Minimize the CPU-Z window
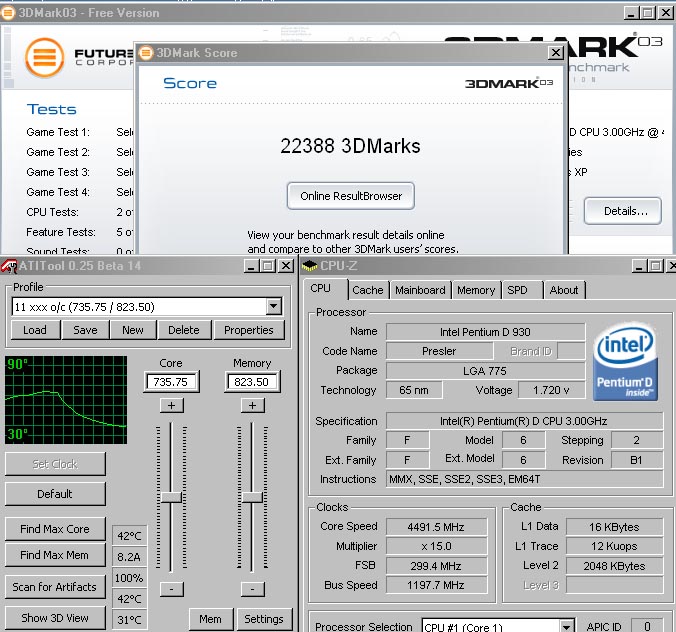The height and width of the screenshot is (632, 676). 639,266
